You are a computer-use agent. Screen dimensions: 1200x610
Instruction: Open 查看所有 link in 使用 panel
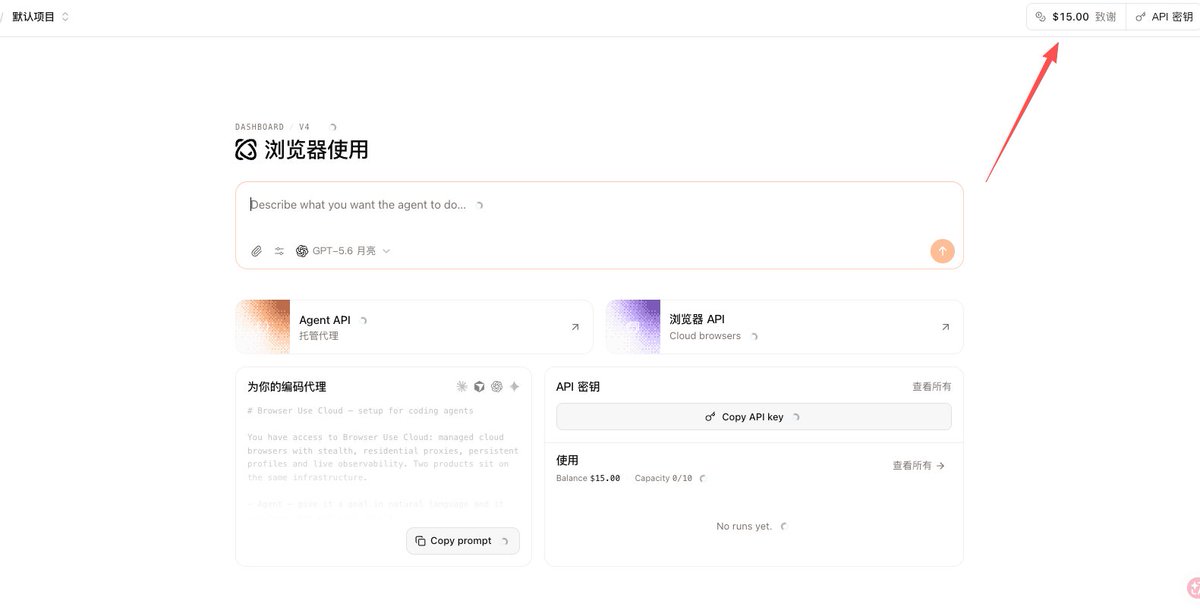click(918, 466)
